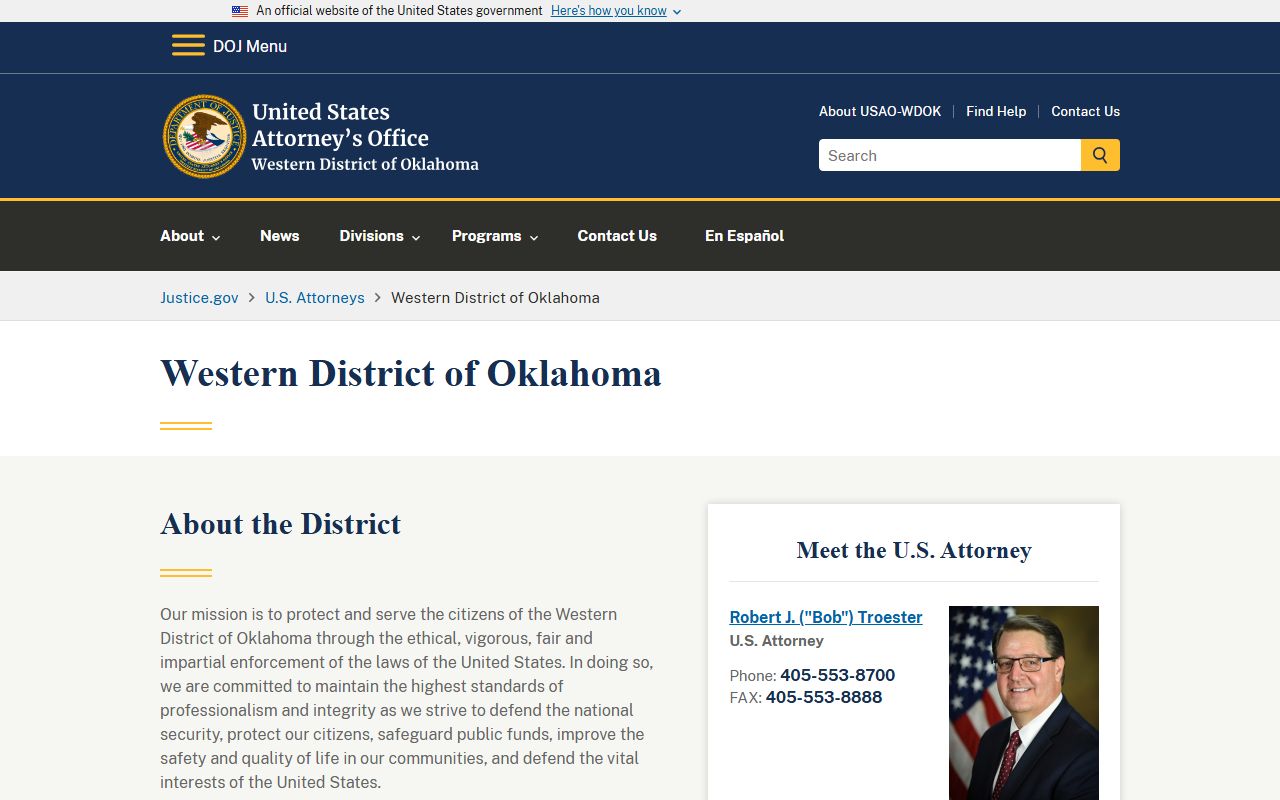Expand the About menu dropdown
Image resolution: width=1280 pixels, height=800 pixels.
pyautogui.click(x=190, y=236)
